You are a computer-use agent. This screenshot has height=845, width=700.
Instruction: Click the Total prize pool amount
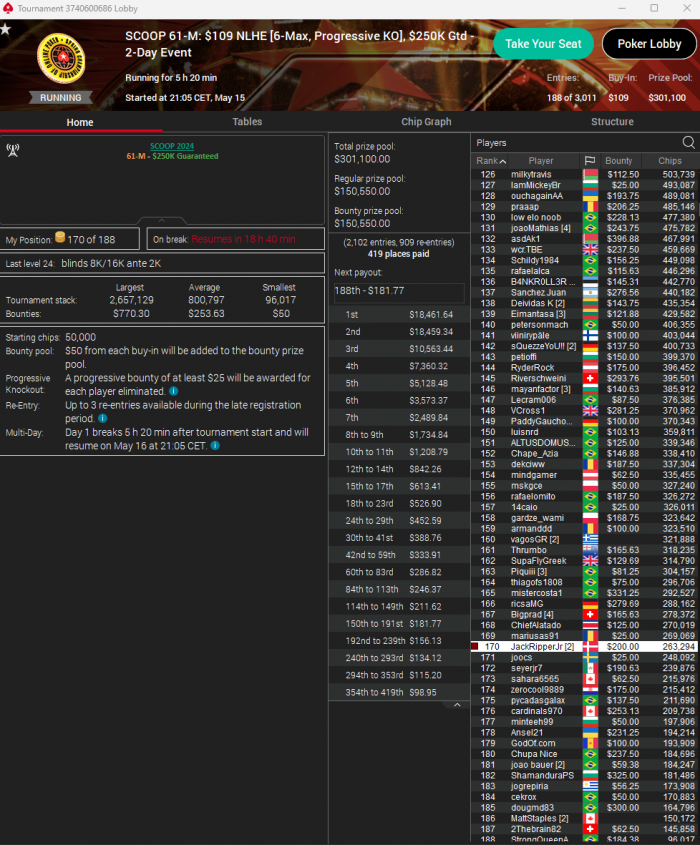[362, 159]
